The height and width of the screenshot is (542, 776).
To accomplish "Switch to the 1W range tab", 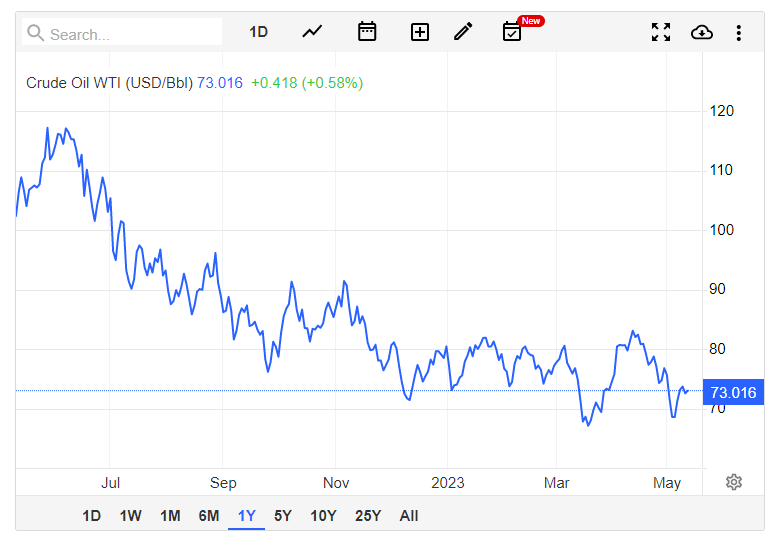I will [x=131, y=516].
